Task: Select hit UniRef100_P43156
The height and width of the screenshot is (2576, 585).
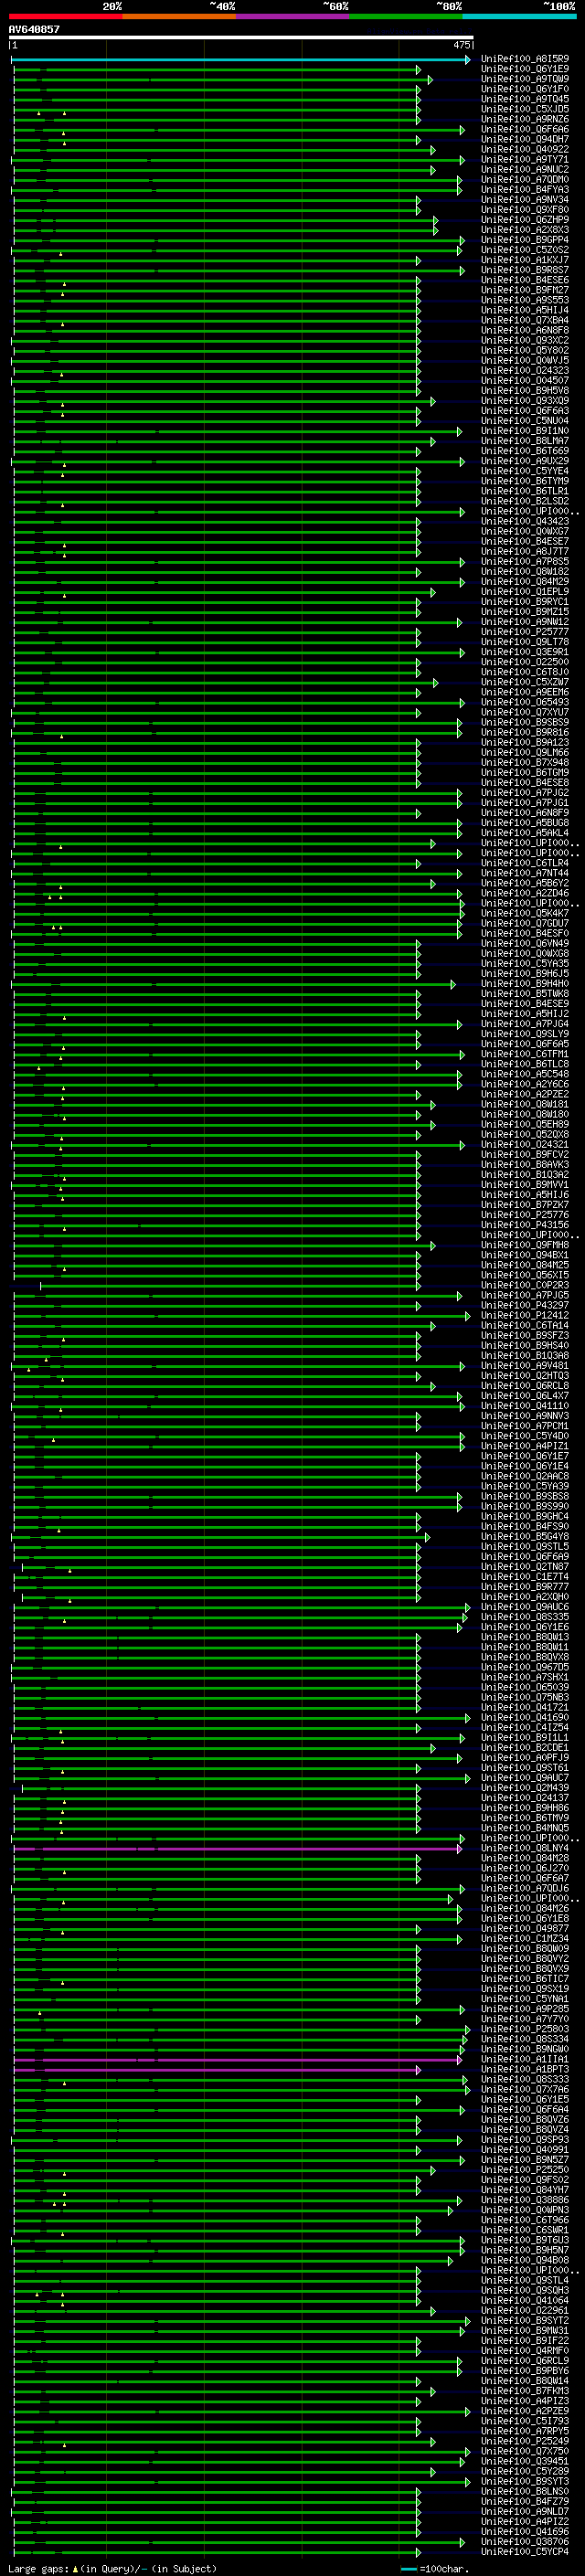Action: click(x=525, y=1224)
